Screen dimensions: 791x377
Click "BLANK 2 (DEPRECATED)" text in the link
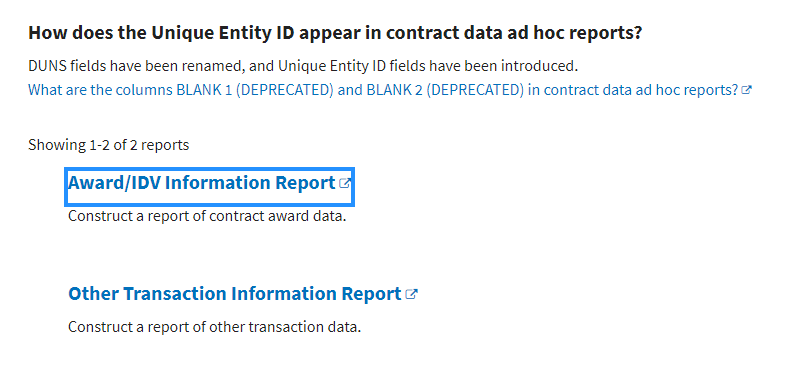coord(445,90)
